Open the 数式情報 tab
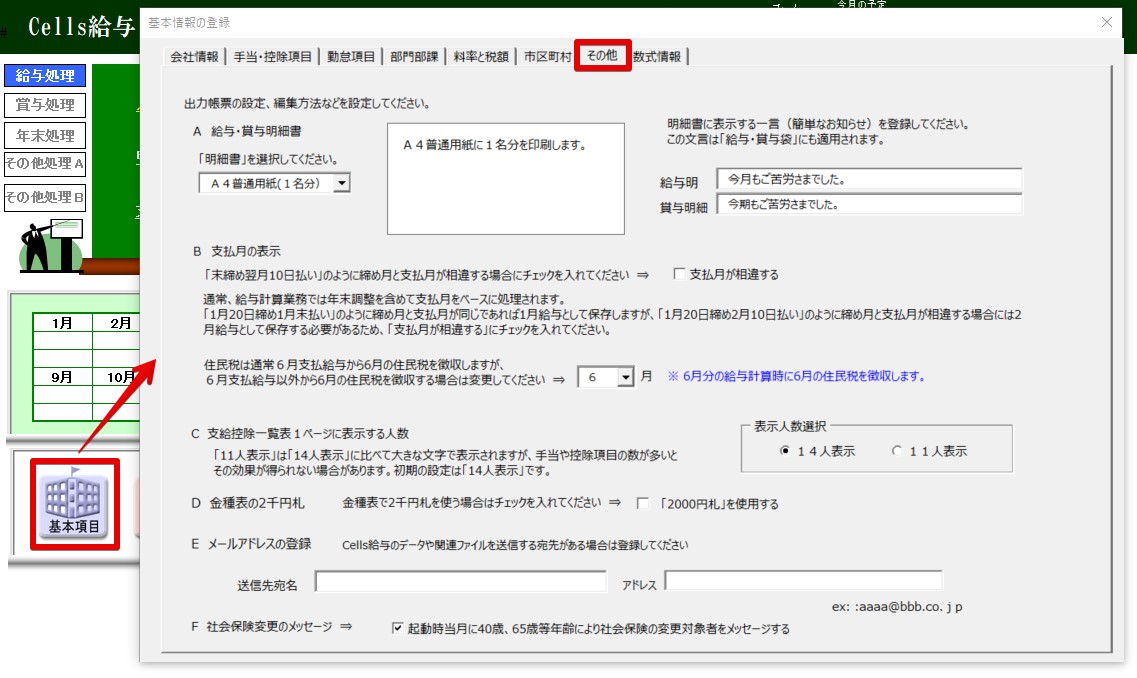 [x=657, y=57]
